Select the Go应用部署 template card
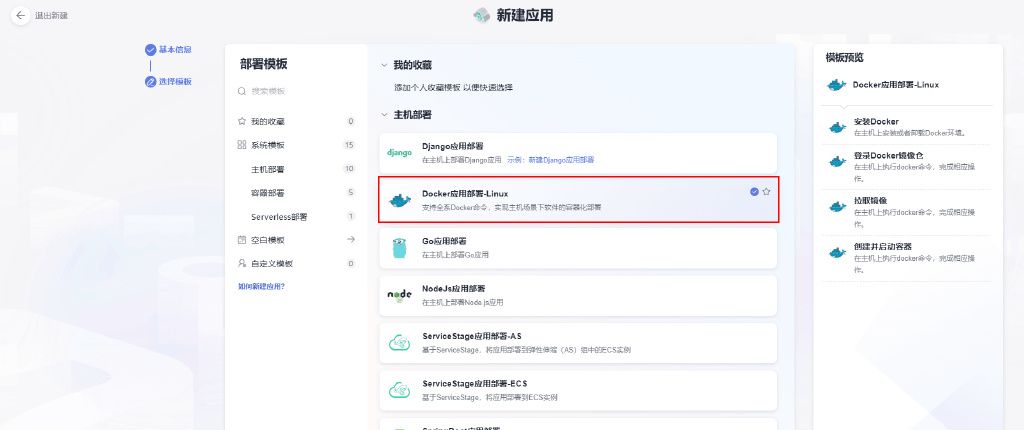1024x430 pixels. [x=578, y=248]
